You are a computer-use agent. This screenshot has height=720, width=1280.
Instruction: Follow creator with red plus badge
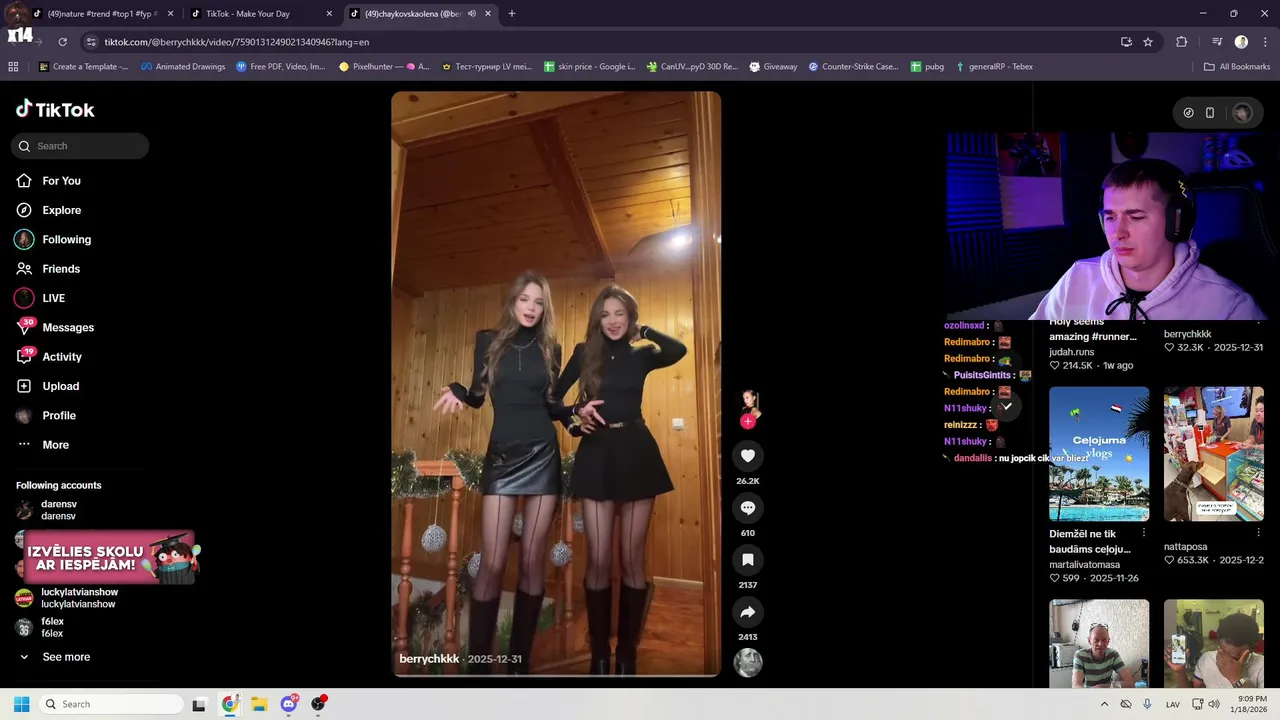[x=747, y=422]
